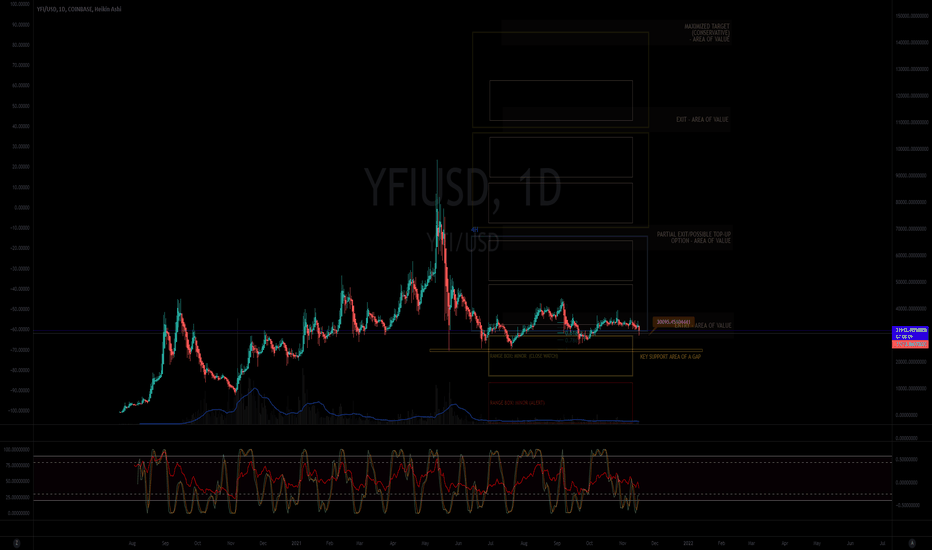Select the PARTIAL EXIT/POSSIBLE TOP-UP OPTION label
Screen dimensions: 932x550
pyautogui.click(x=694, y=237)
